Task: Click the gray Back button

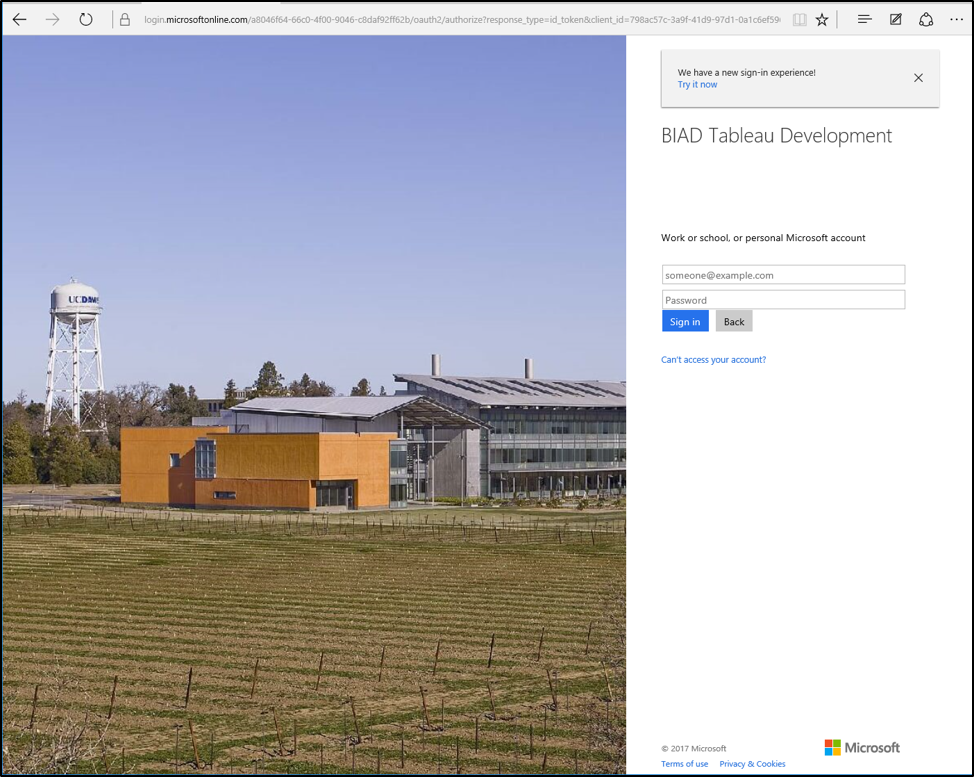Action: click(x=734, y=322)
